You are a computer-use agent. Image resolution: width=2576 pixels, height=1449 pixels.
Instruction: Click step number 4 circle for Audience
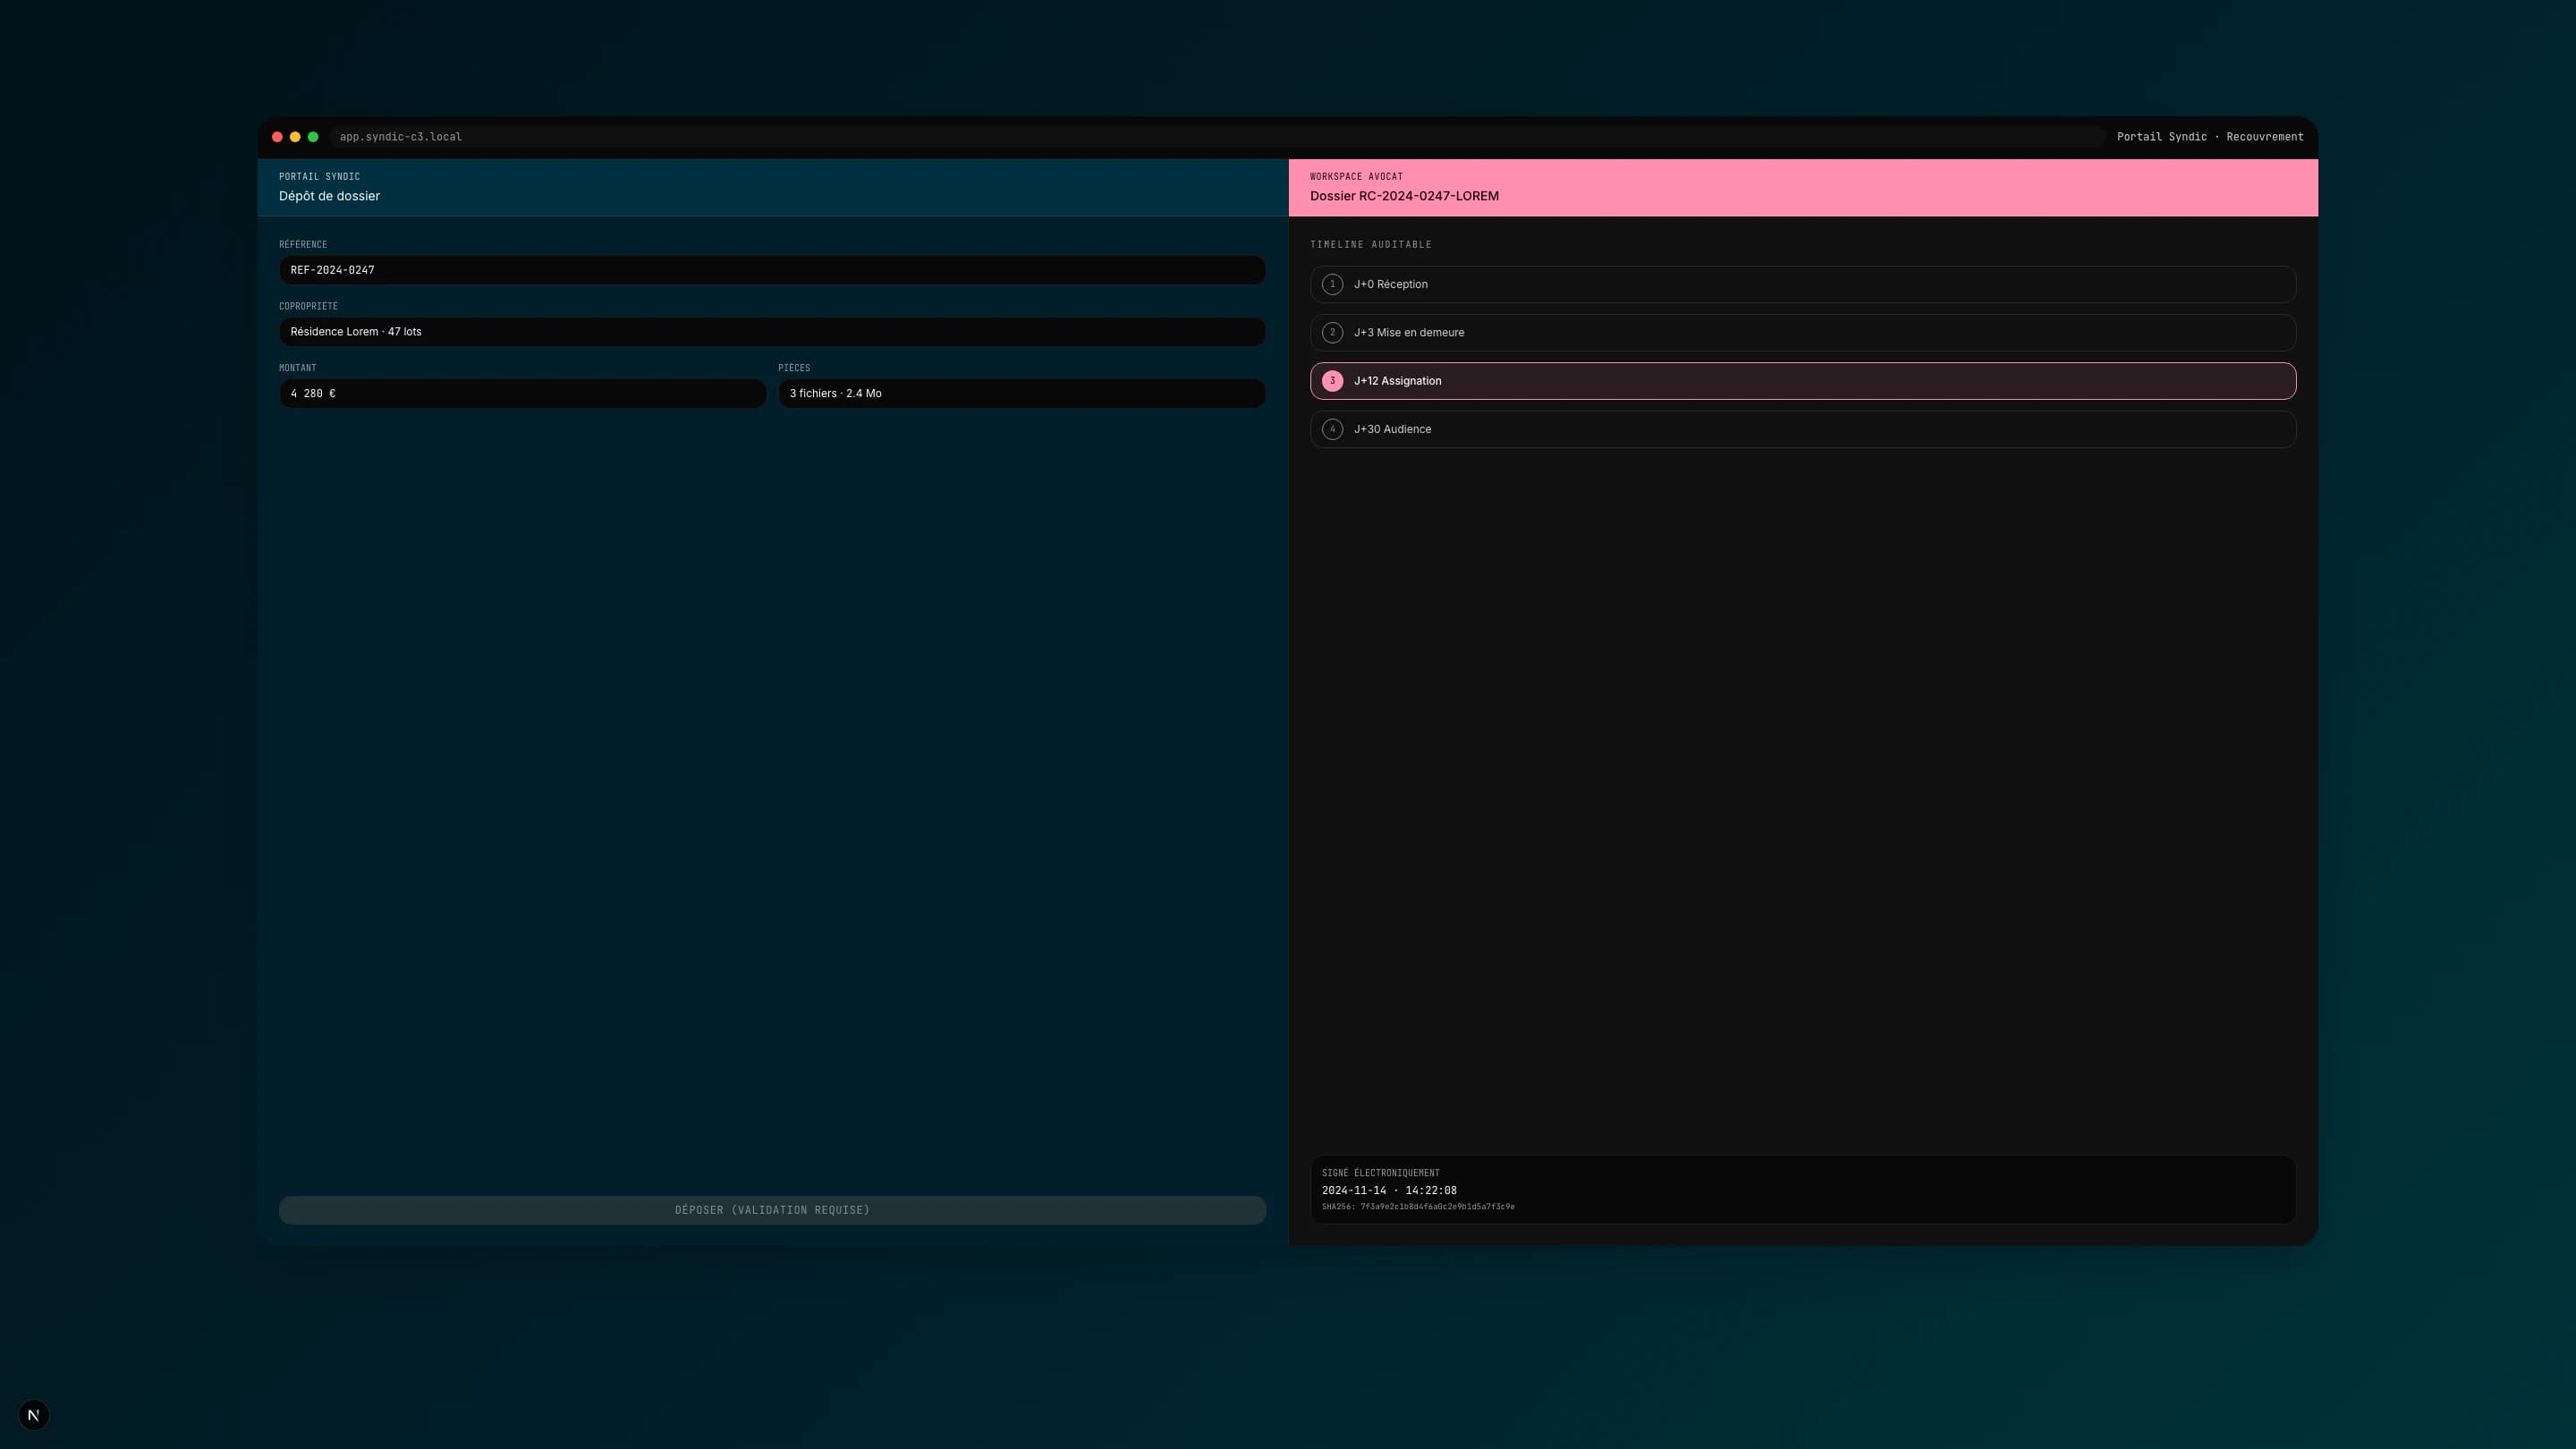[x=1332, y=429]
